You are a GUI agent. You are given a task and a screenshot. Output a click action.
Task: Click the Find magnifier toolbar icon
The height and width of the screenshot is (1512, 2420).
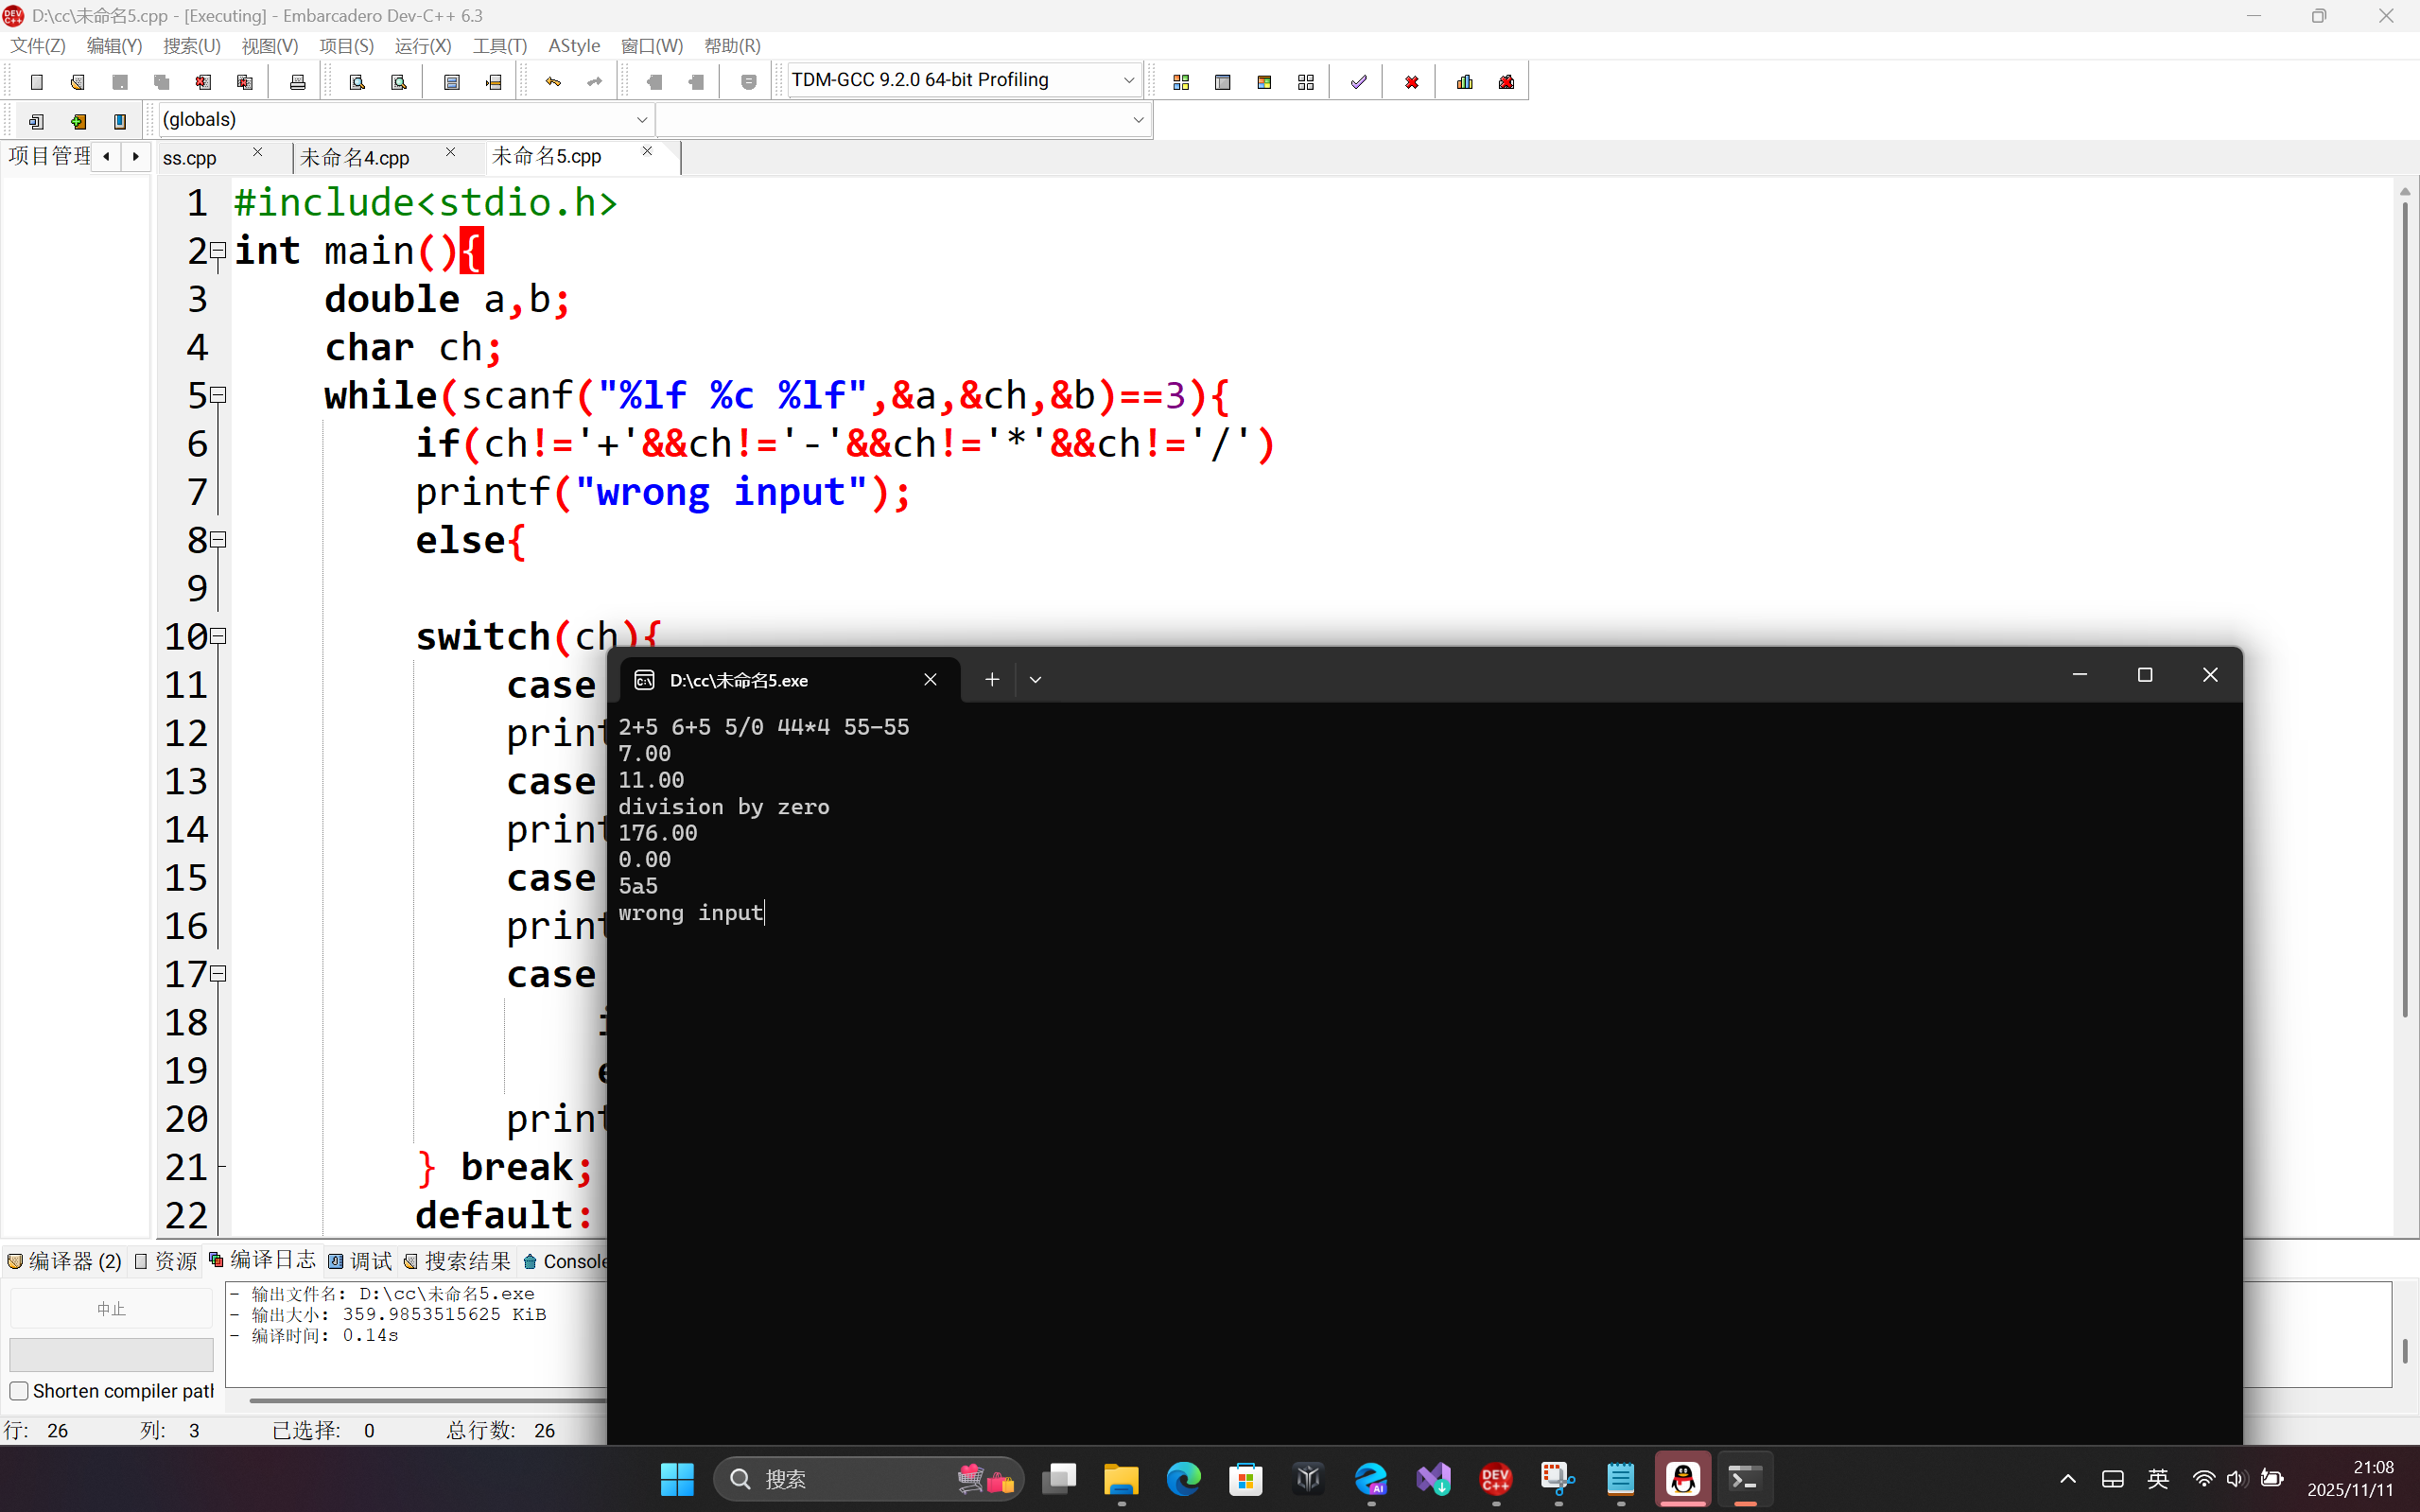point(357,82)
